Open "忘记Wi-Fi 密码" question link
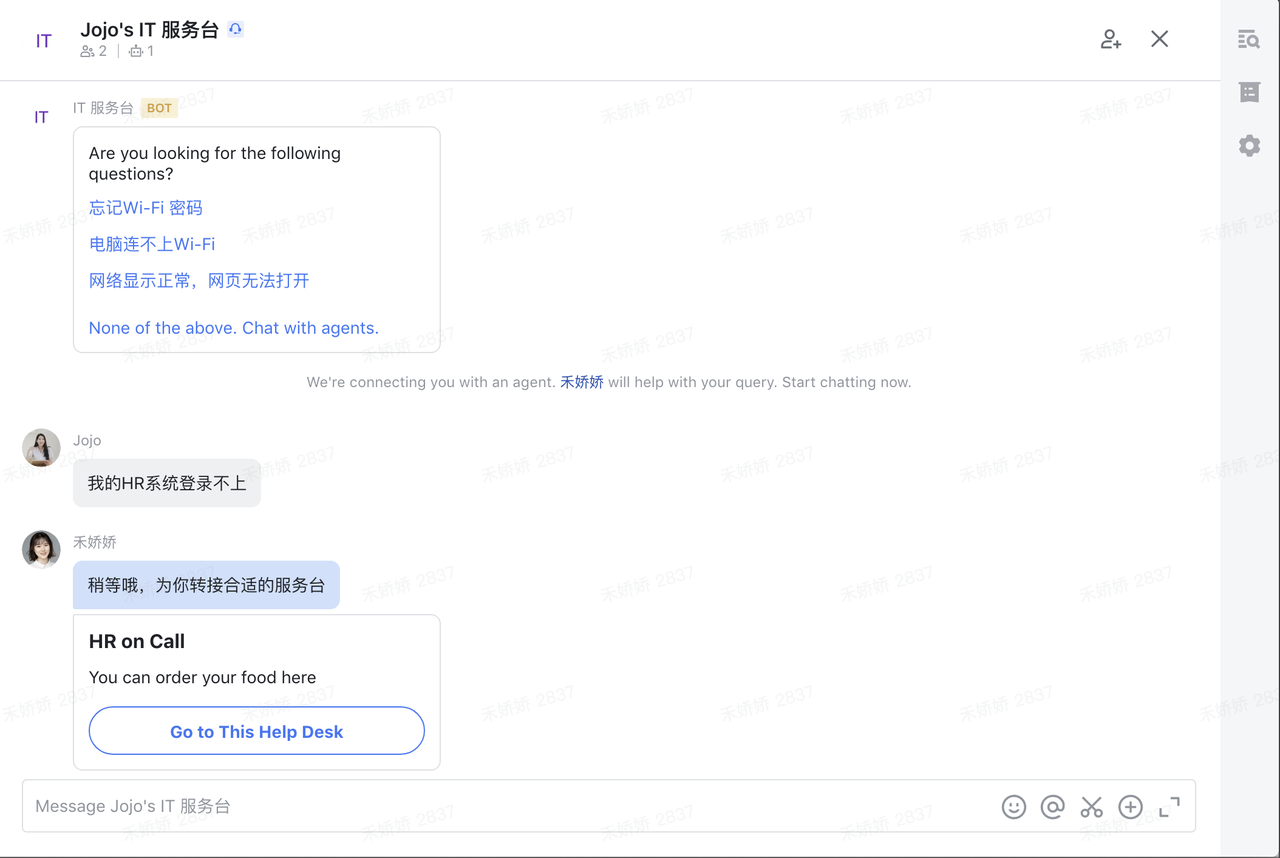This screenshot has height=858, width=1280. point(145,207)
